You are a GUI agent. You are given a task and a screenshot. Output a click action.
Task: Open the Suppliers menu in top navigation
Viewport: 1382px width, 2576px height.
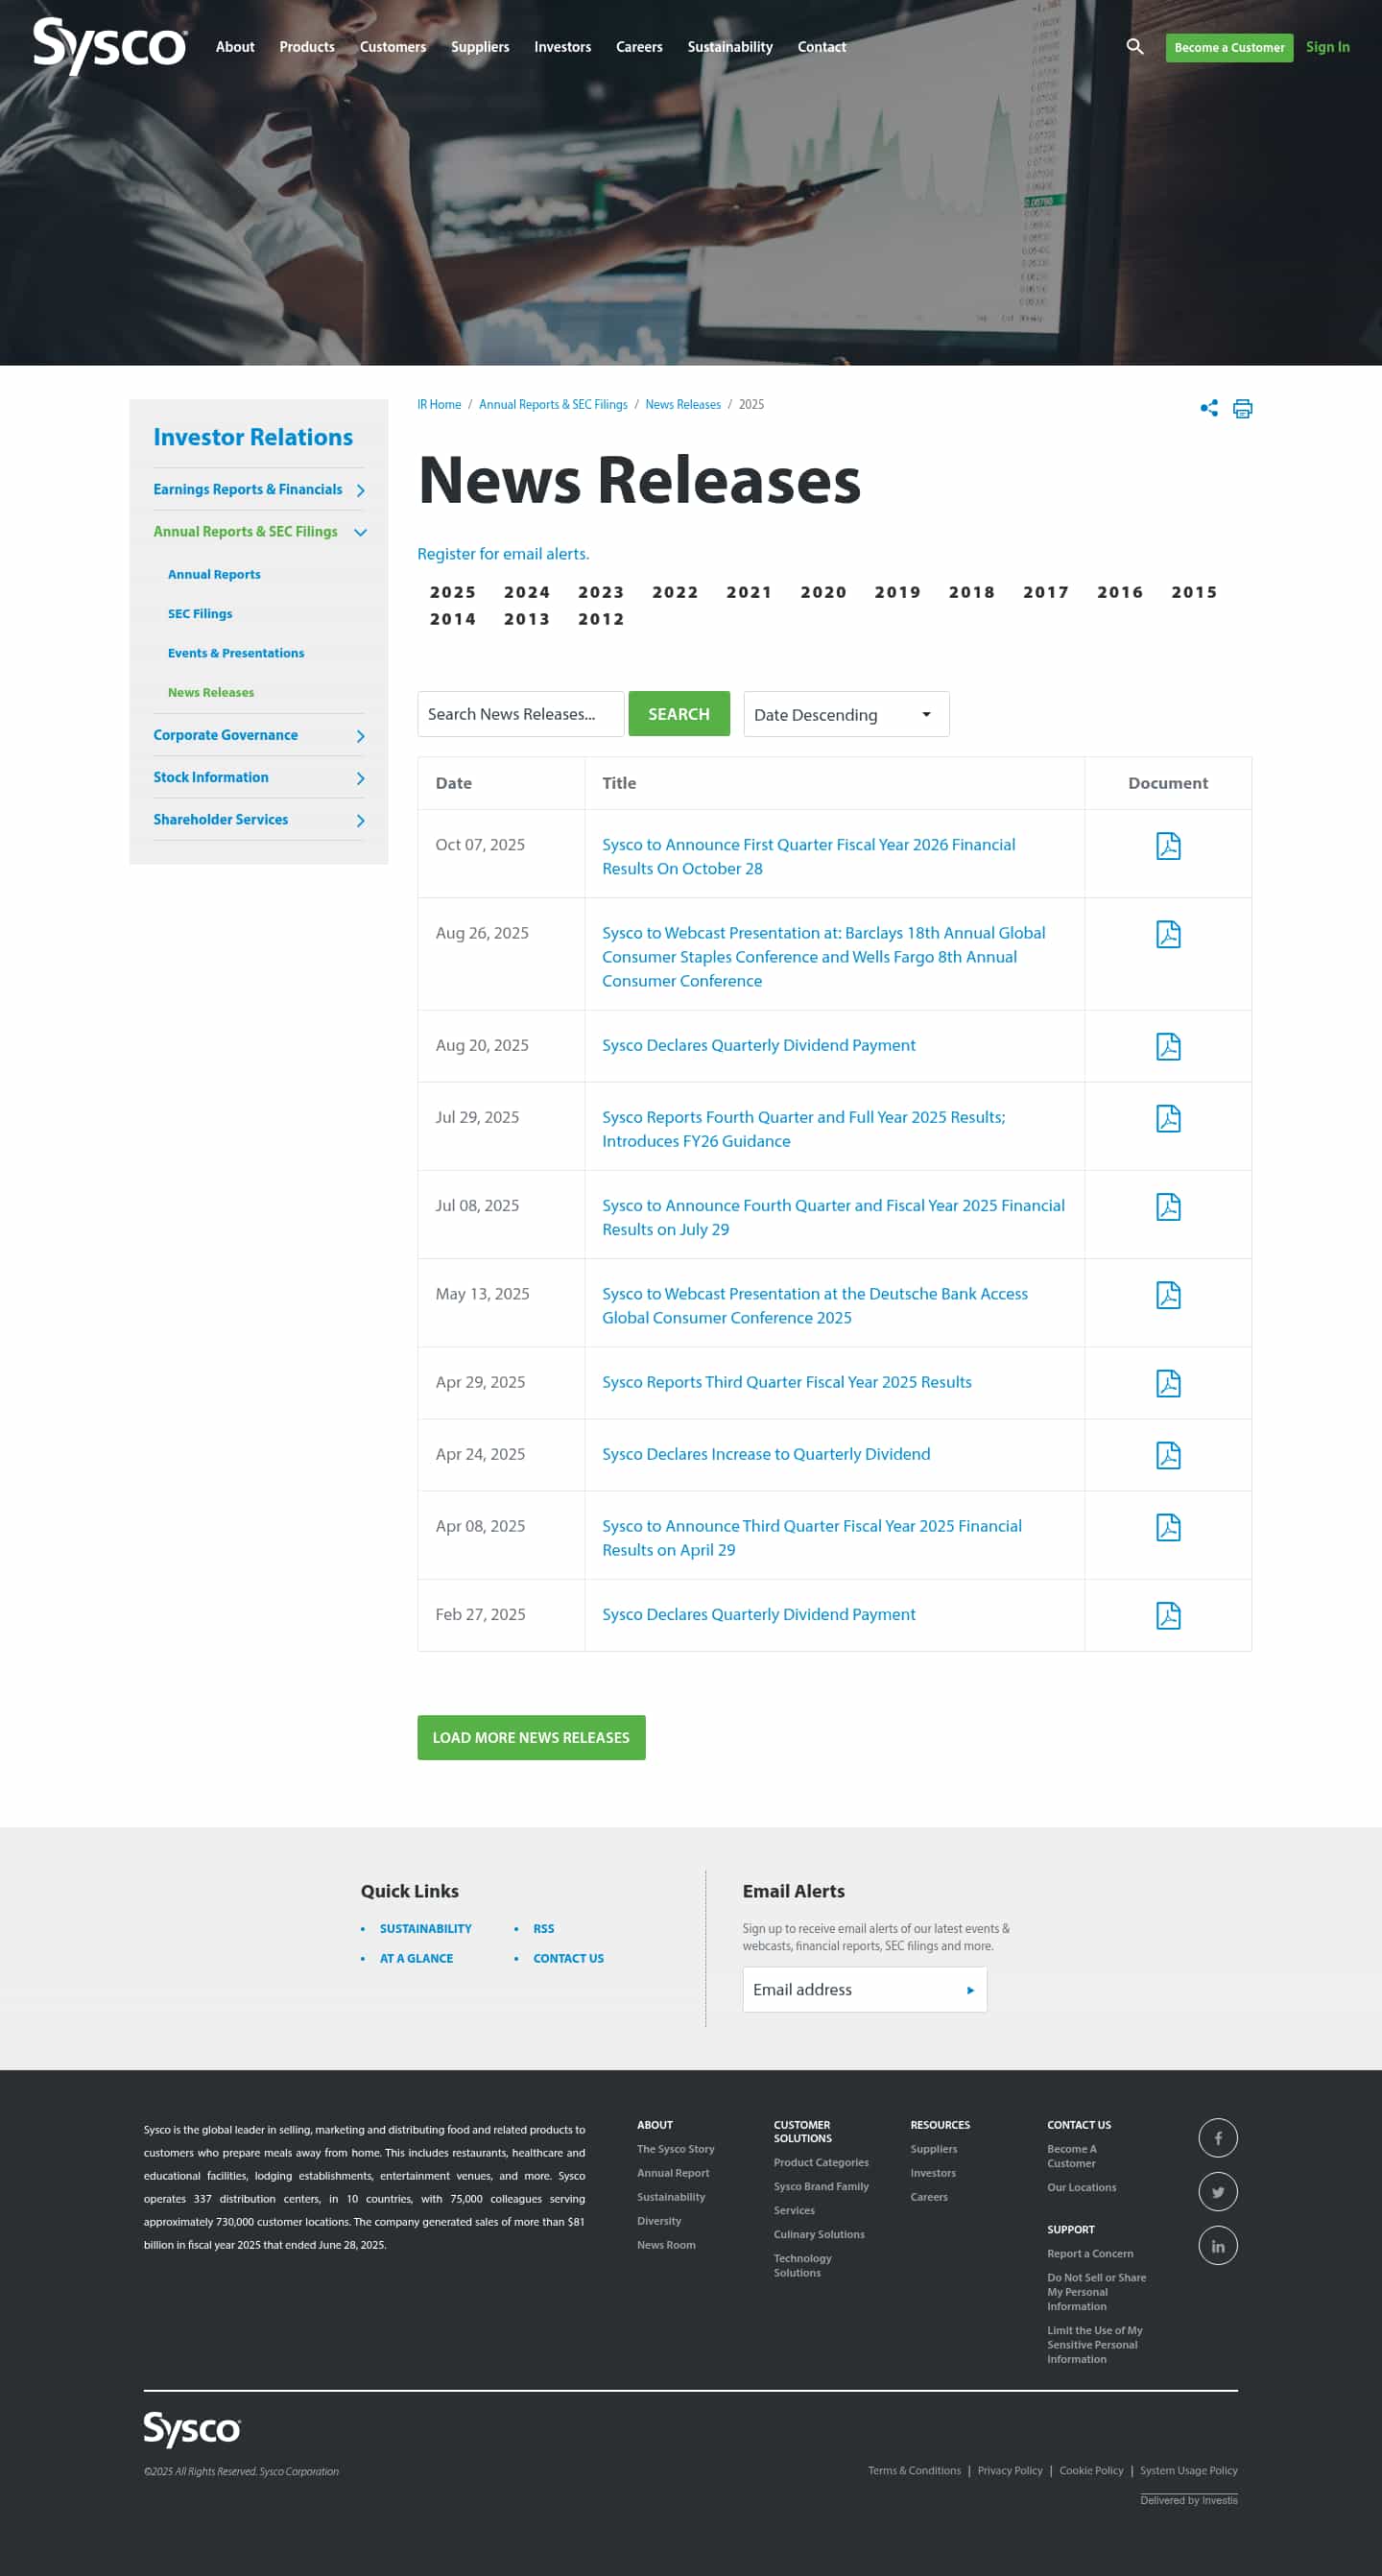point(480,47)
